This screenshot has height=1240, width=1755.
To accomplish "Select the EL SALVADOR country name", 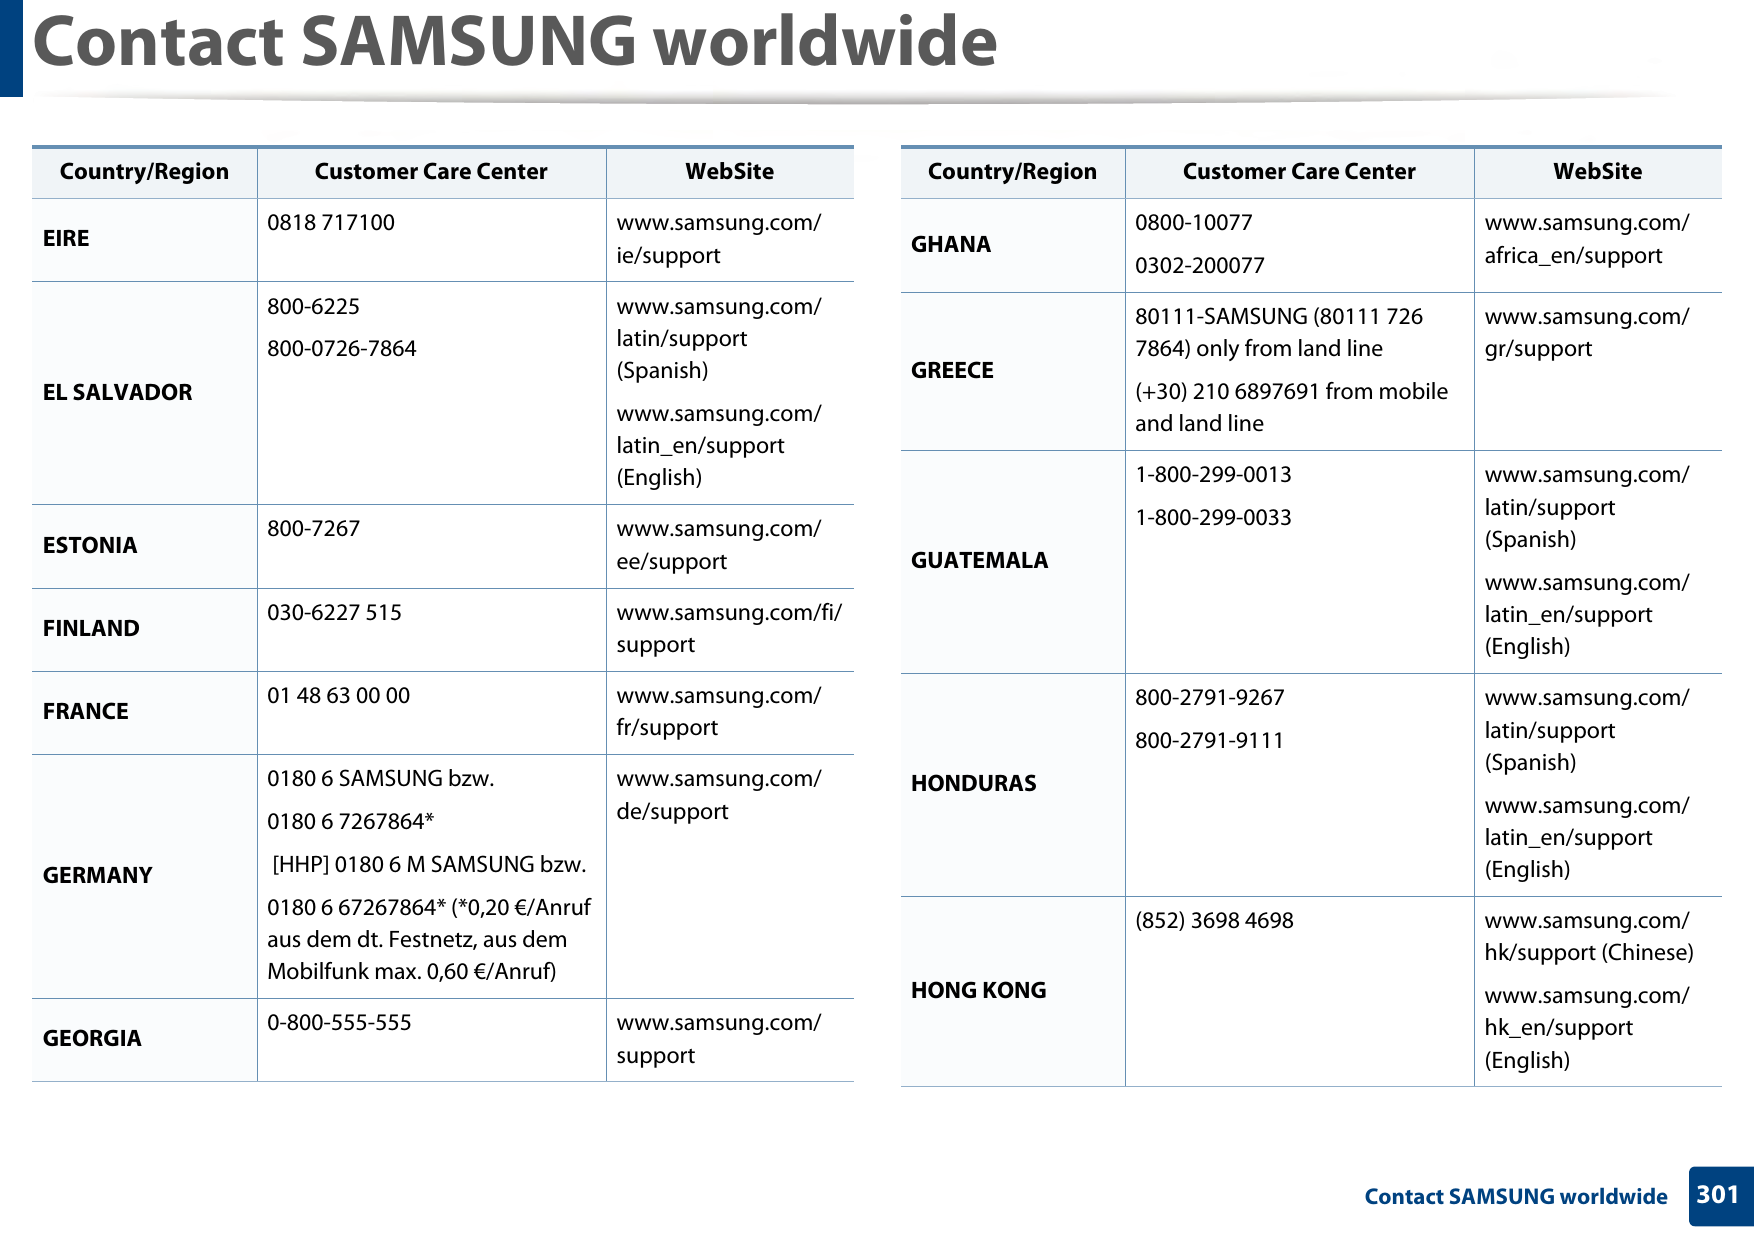I will pyautogui.click(x=117, y=393).
